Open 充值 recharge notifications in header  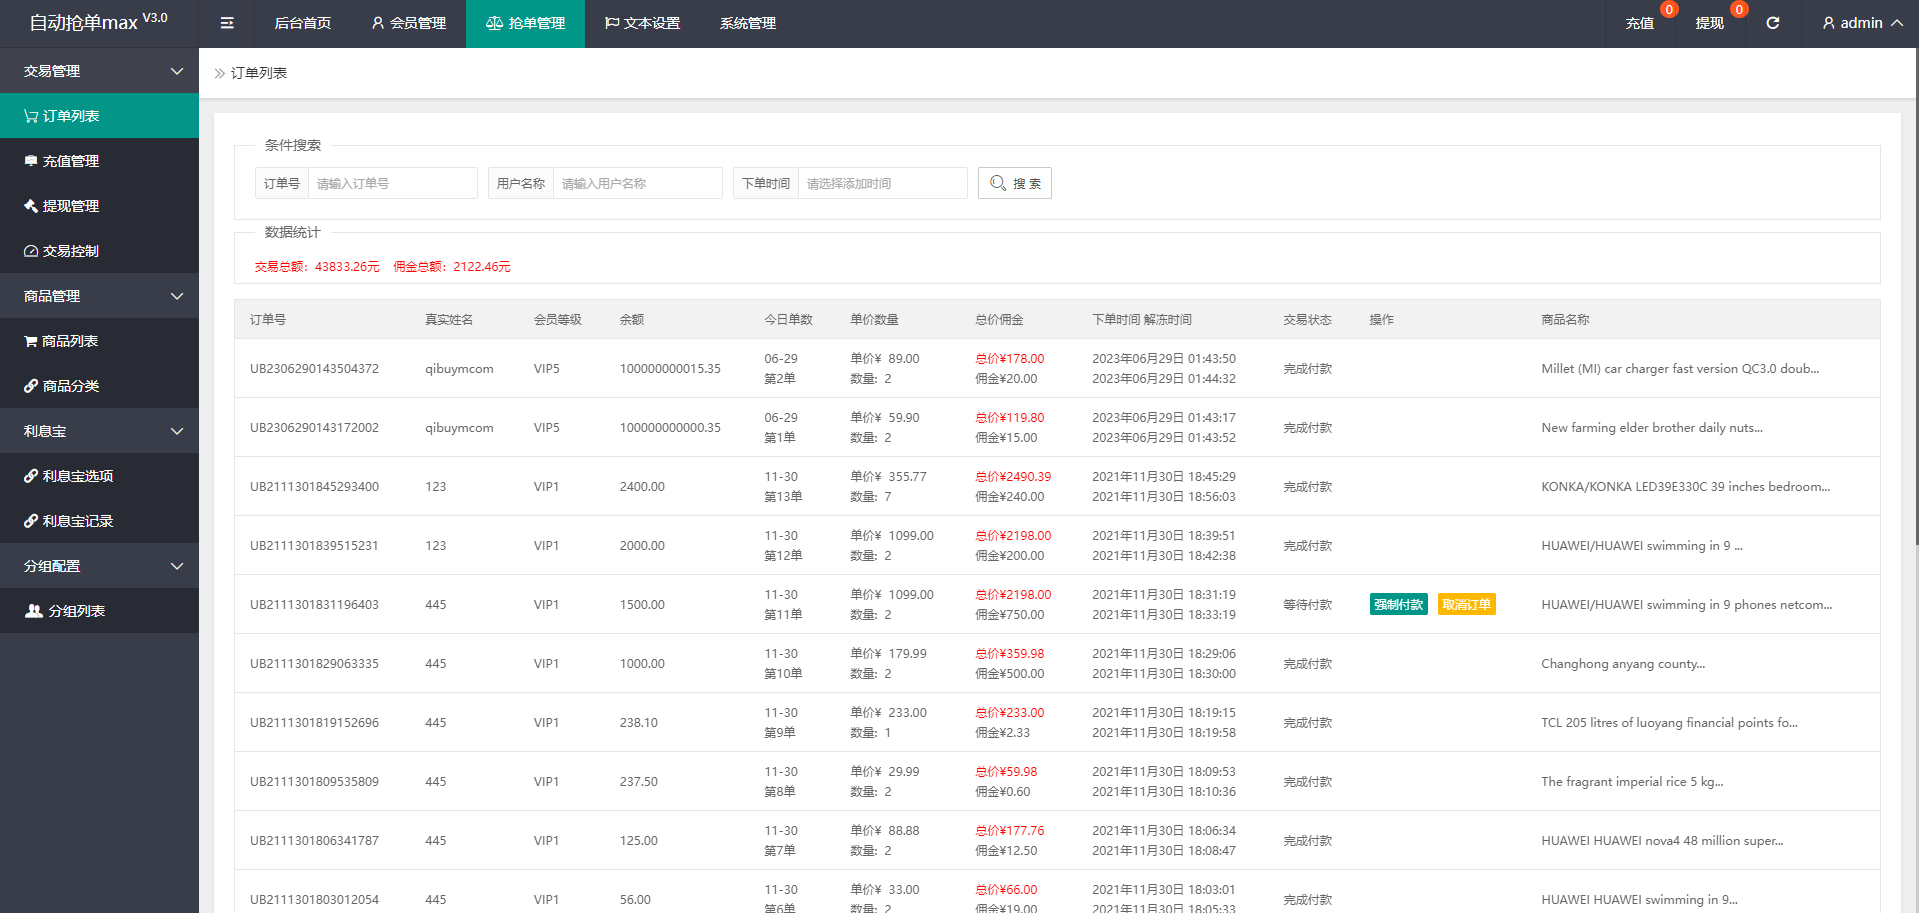coord(1639,23)
